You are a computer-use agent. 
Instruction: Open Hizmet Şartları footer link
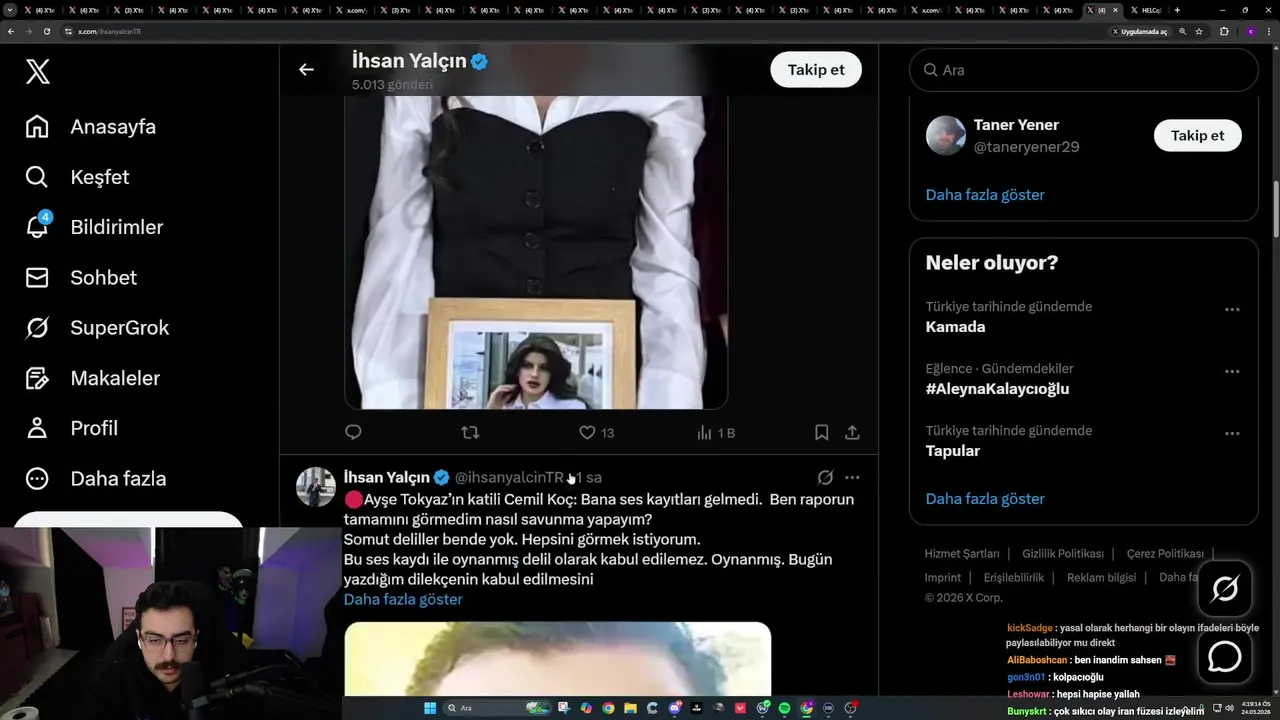[x=962, y=553]
